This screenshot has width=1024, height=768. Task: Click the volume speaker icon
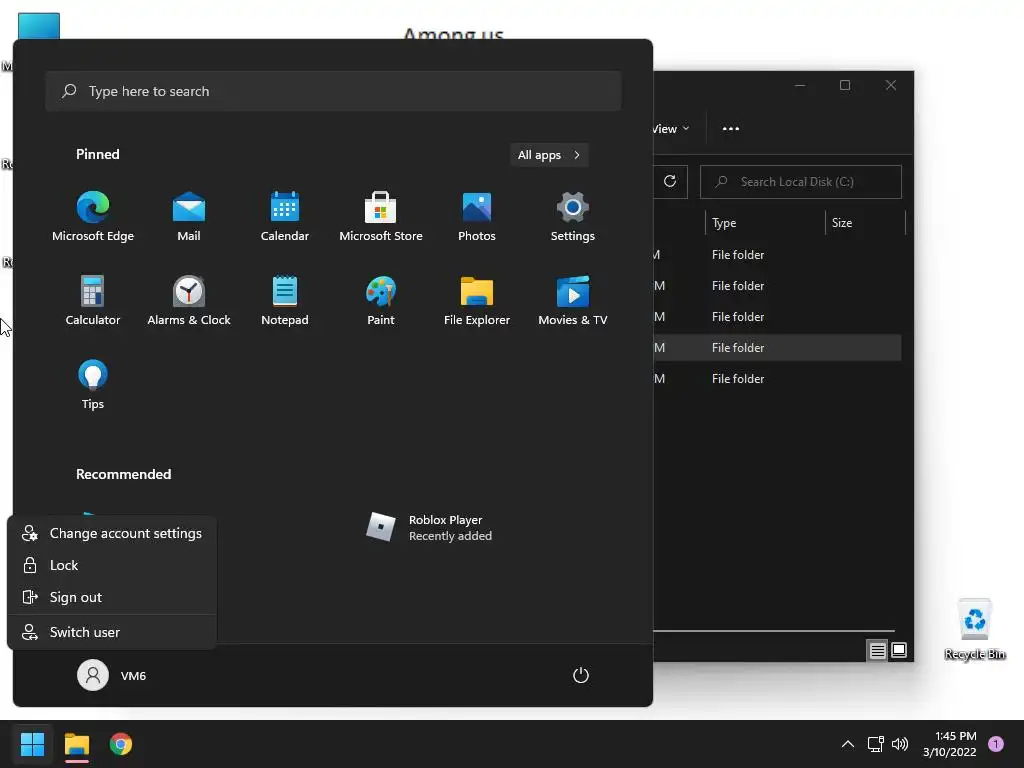click(x=900, y=744)
